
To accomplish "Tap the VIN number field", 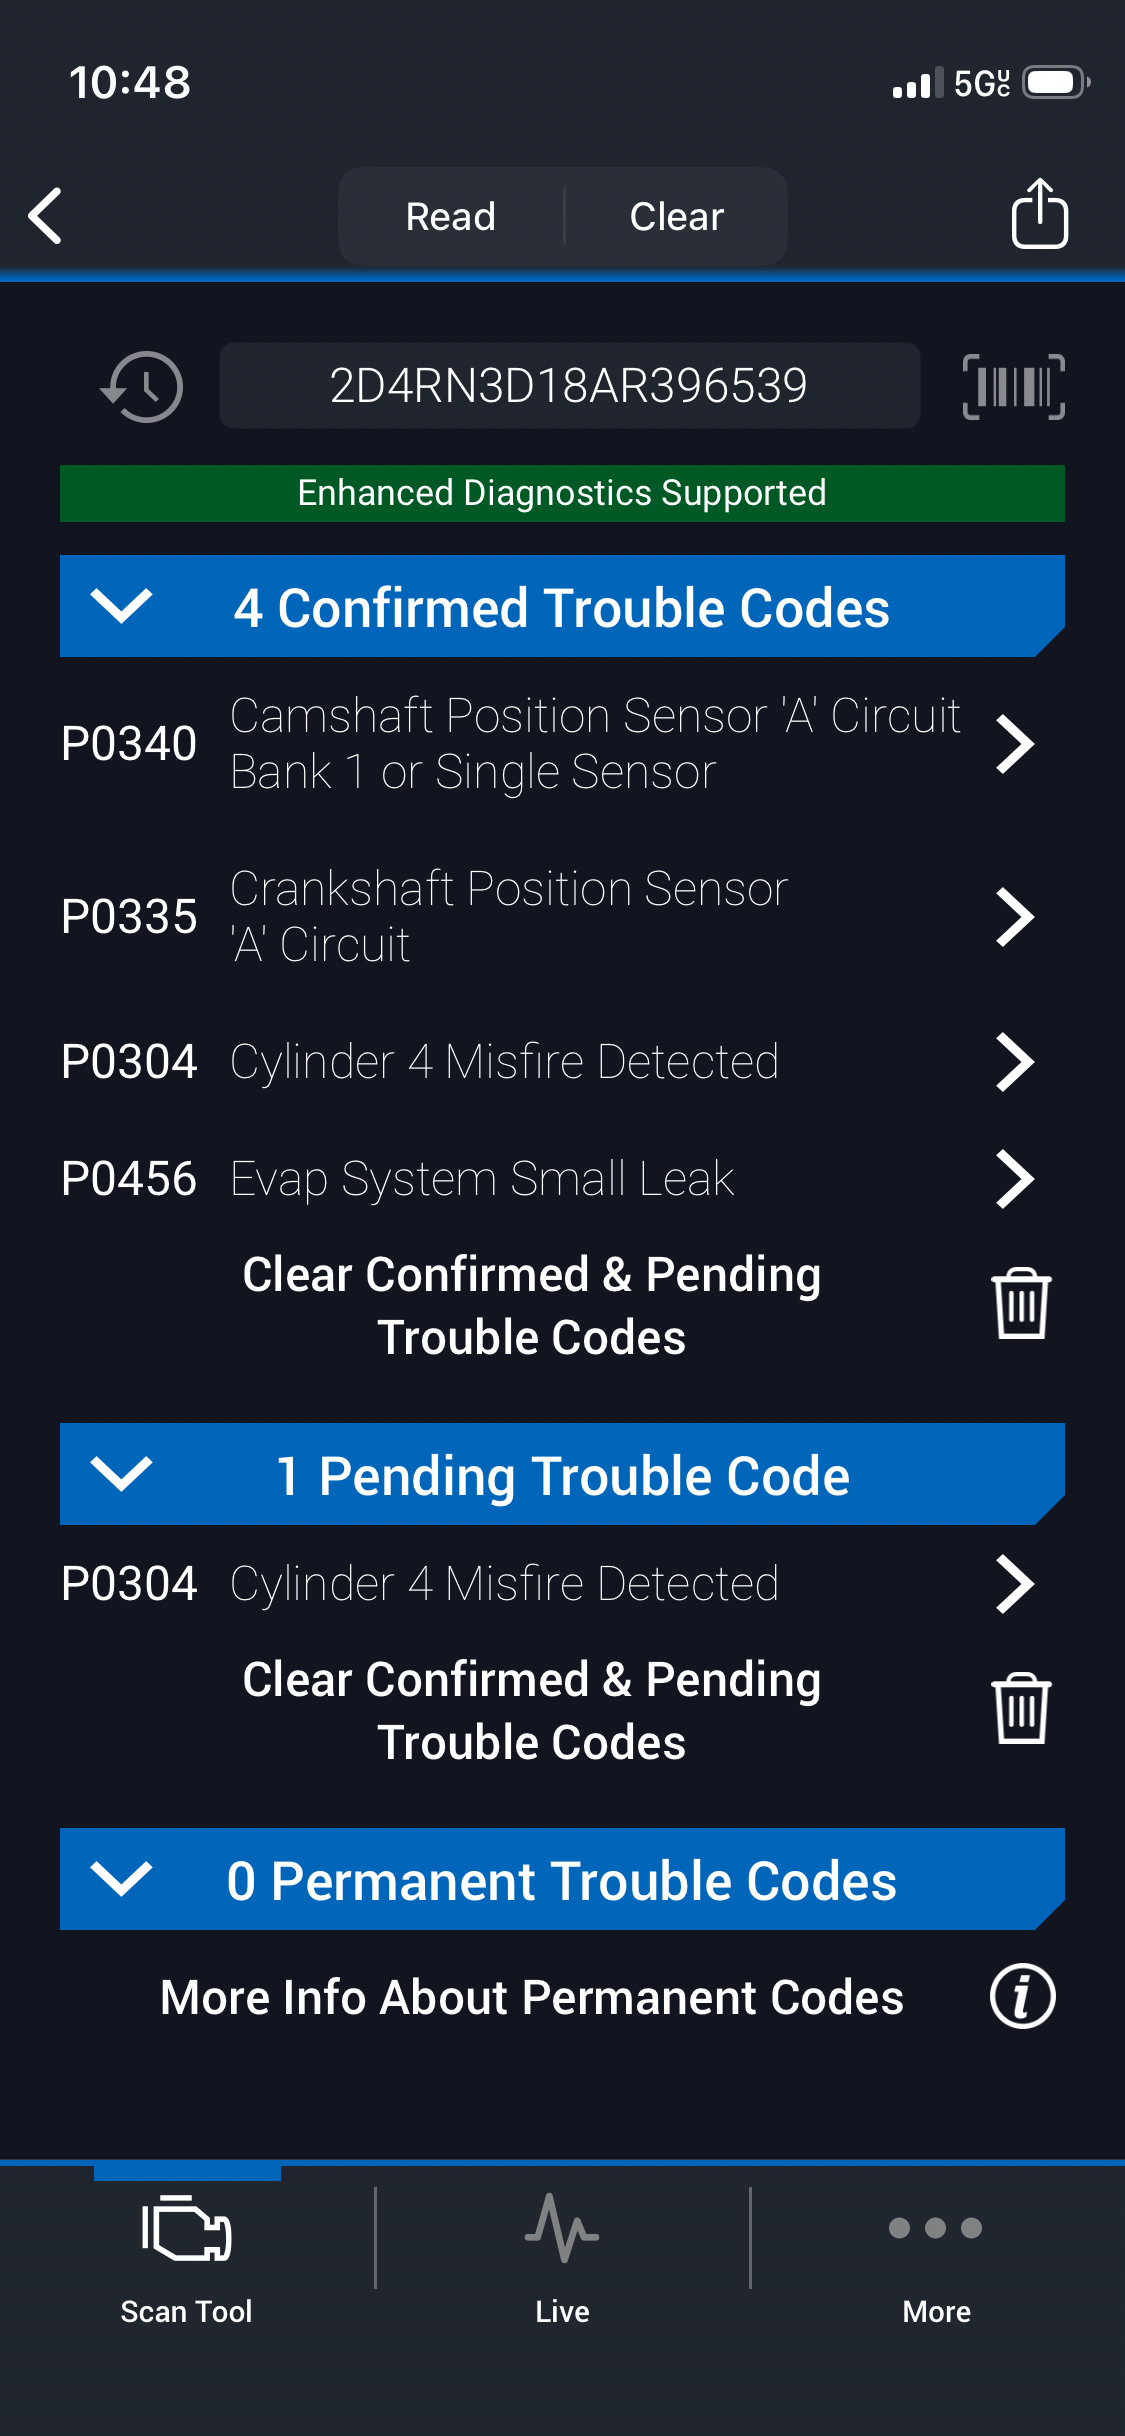I will click(x=569, y=386).
